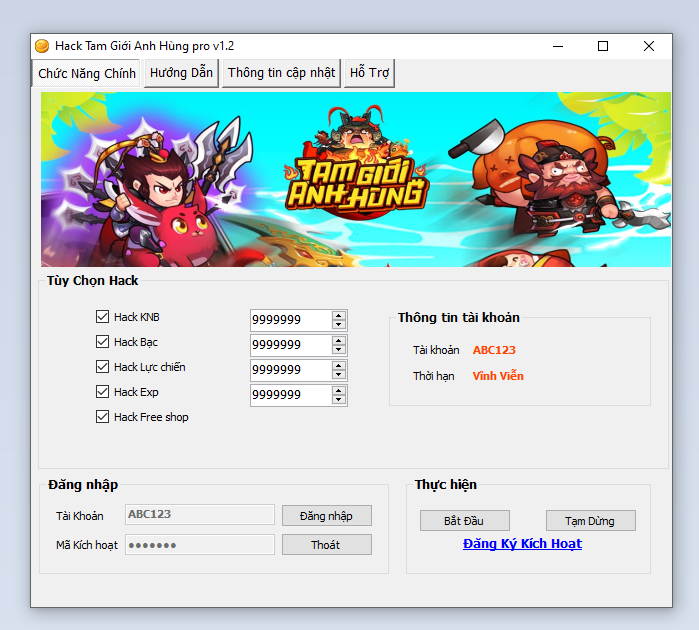Increase the Hack Exp value with up arrow
The height and width of the screenshot is (630, 699).
click(339, 390)
